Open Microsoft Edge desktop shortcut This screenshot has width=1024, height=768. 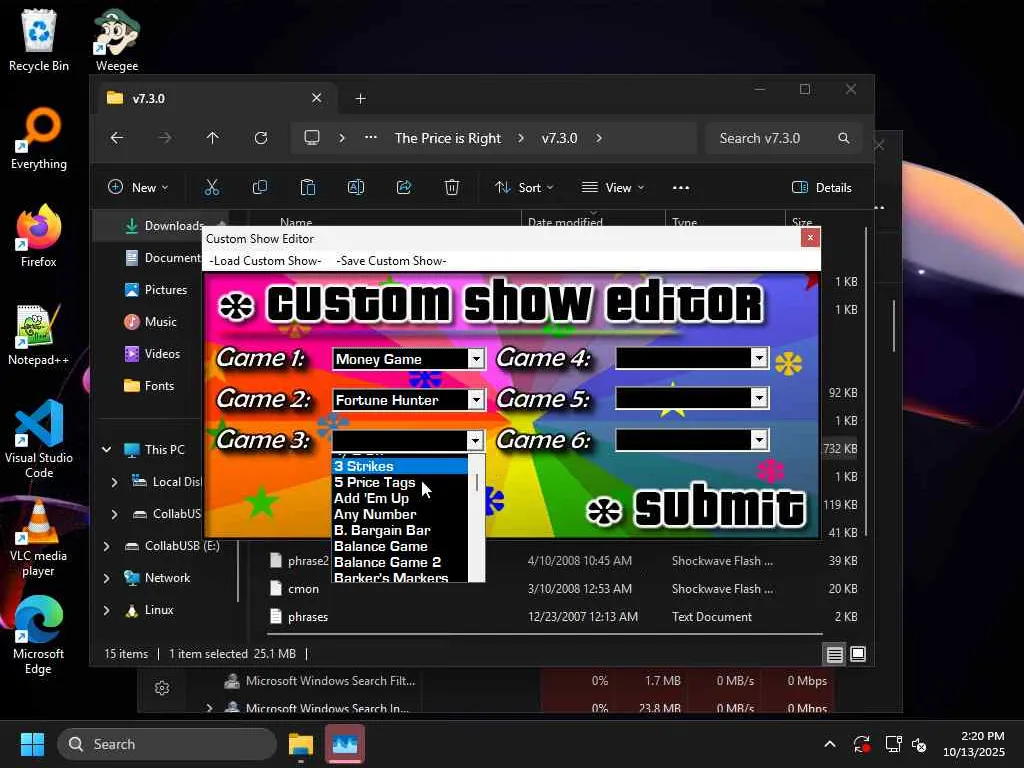click(39, 635)
